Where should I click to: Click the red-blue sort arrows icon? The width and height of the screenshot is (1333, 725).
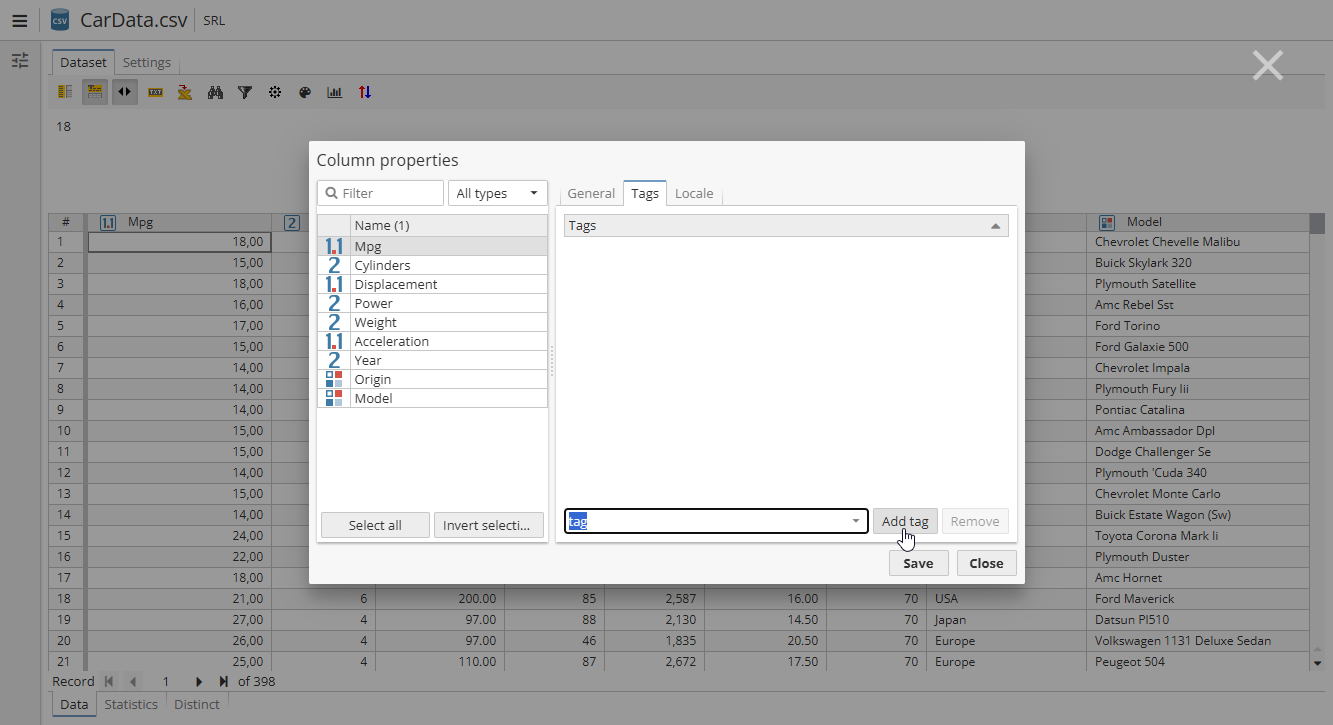click(365, 92)
